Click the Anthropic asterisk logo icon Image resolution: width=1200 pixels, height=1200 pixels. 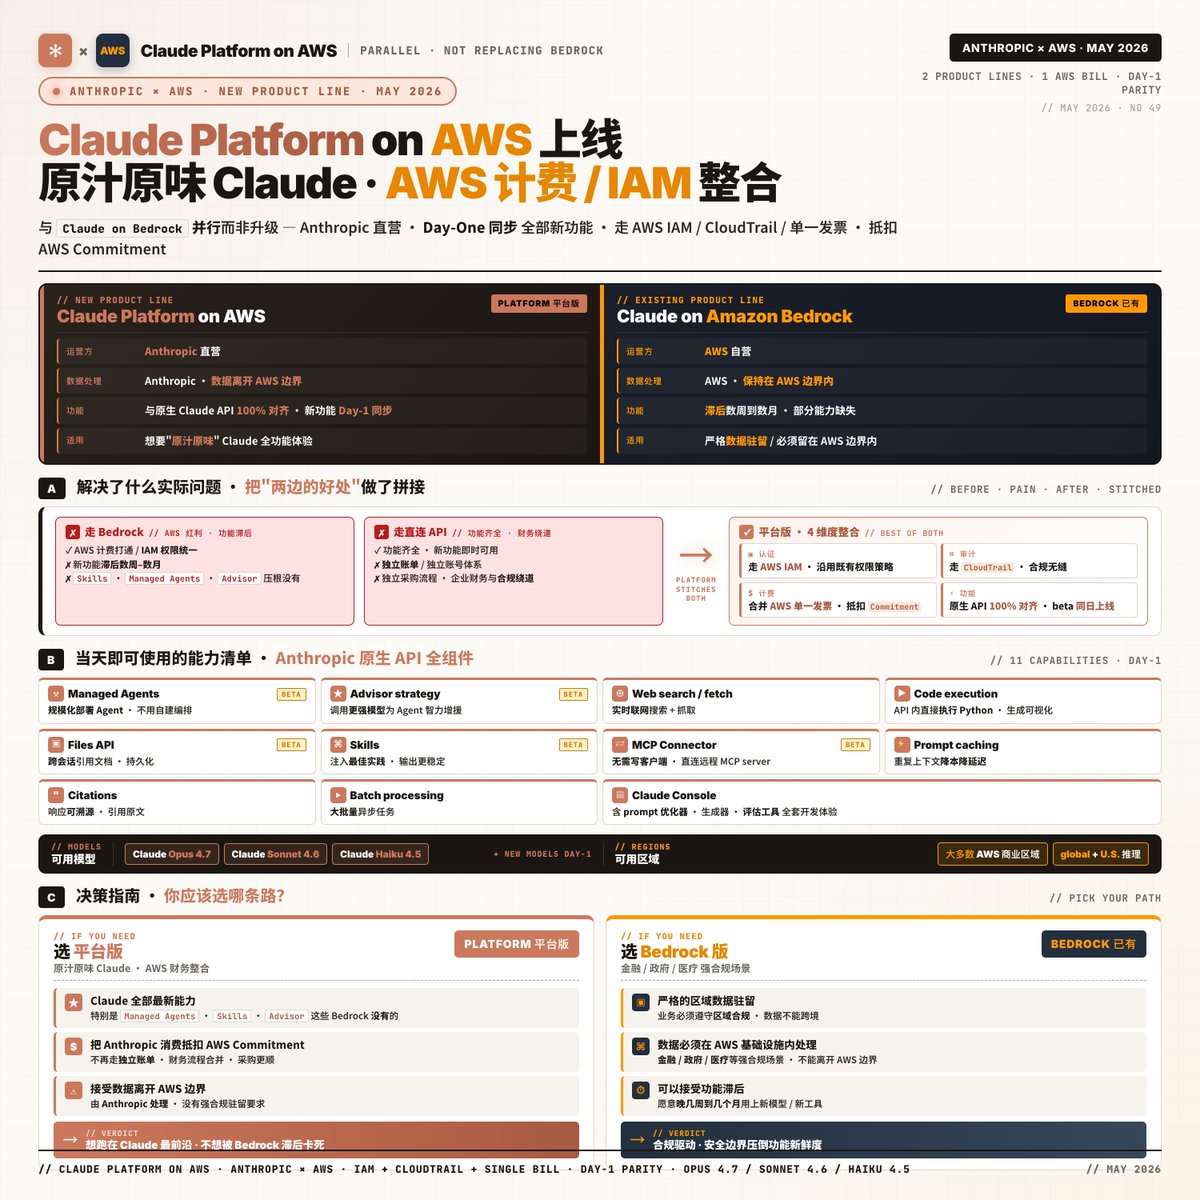(x=55, y=51)
